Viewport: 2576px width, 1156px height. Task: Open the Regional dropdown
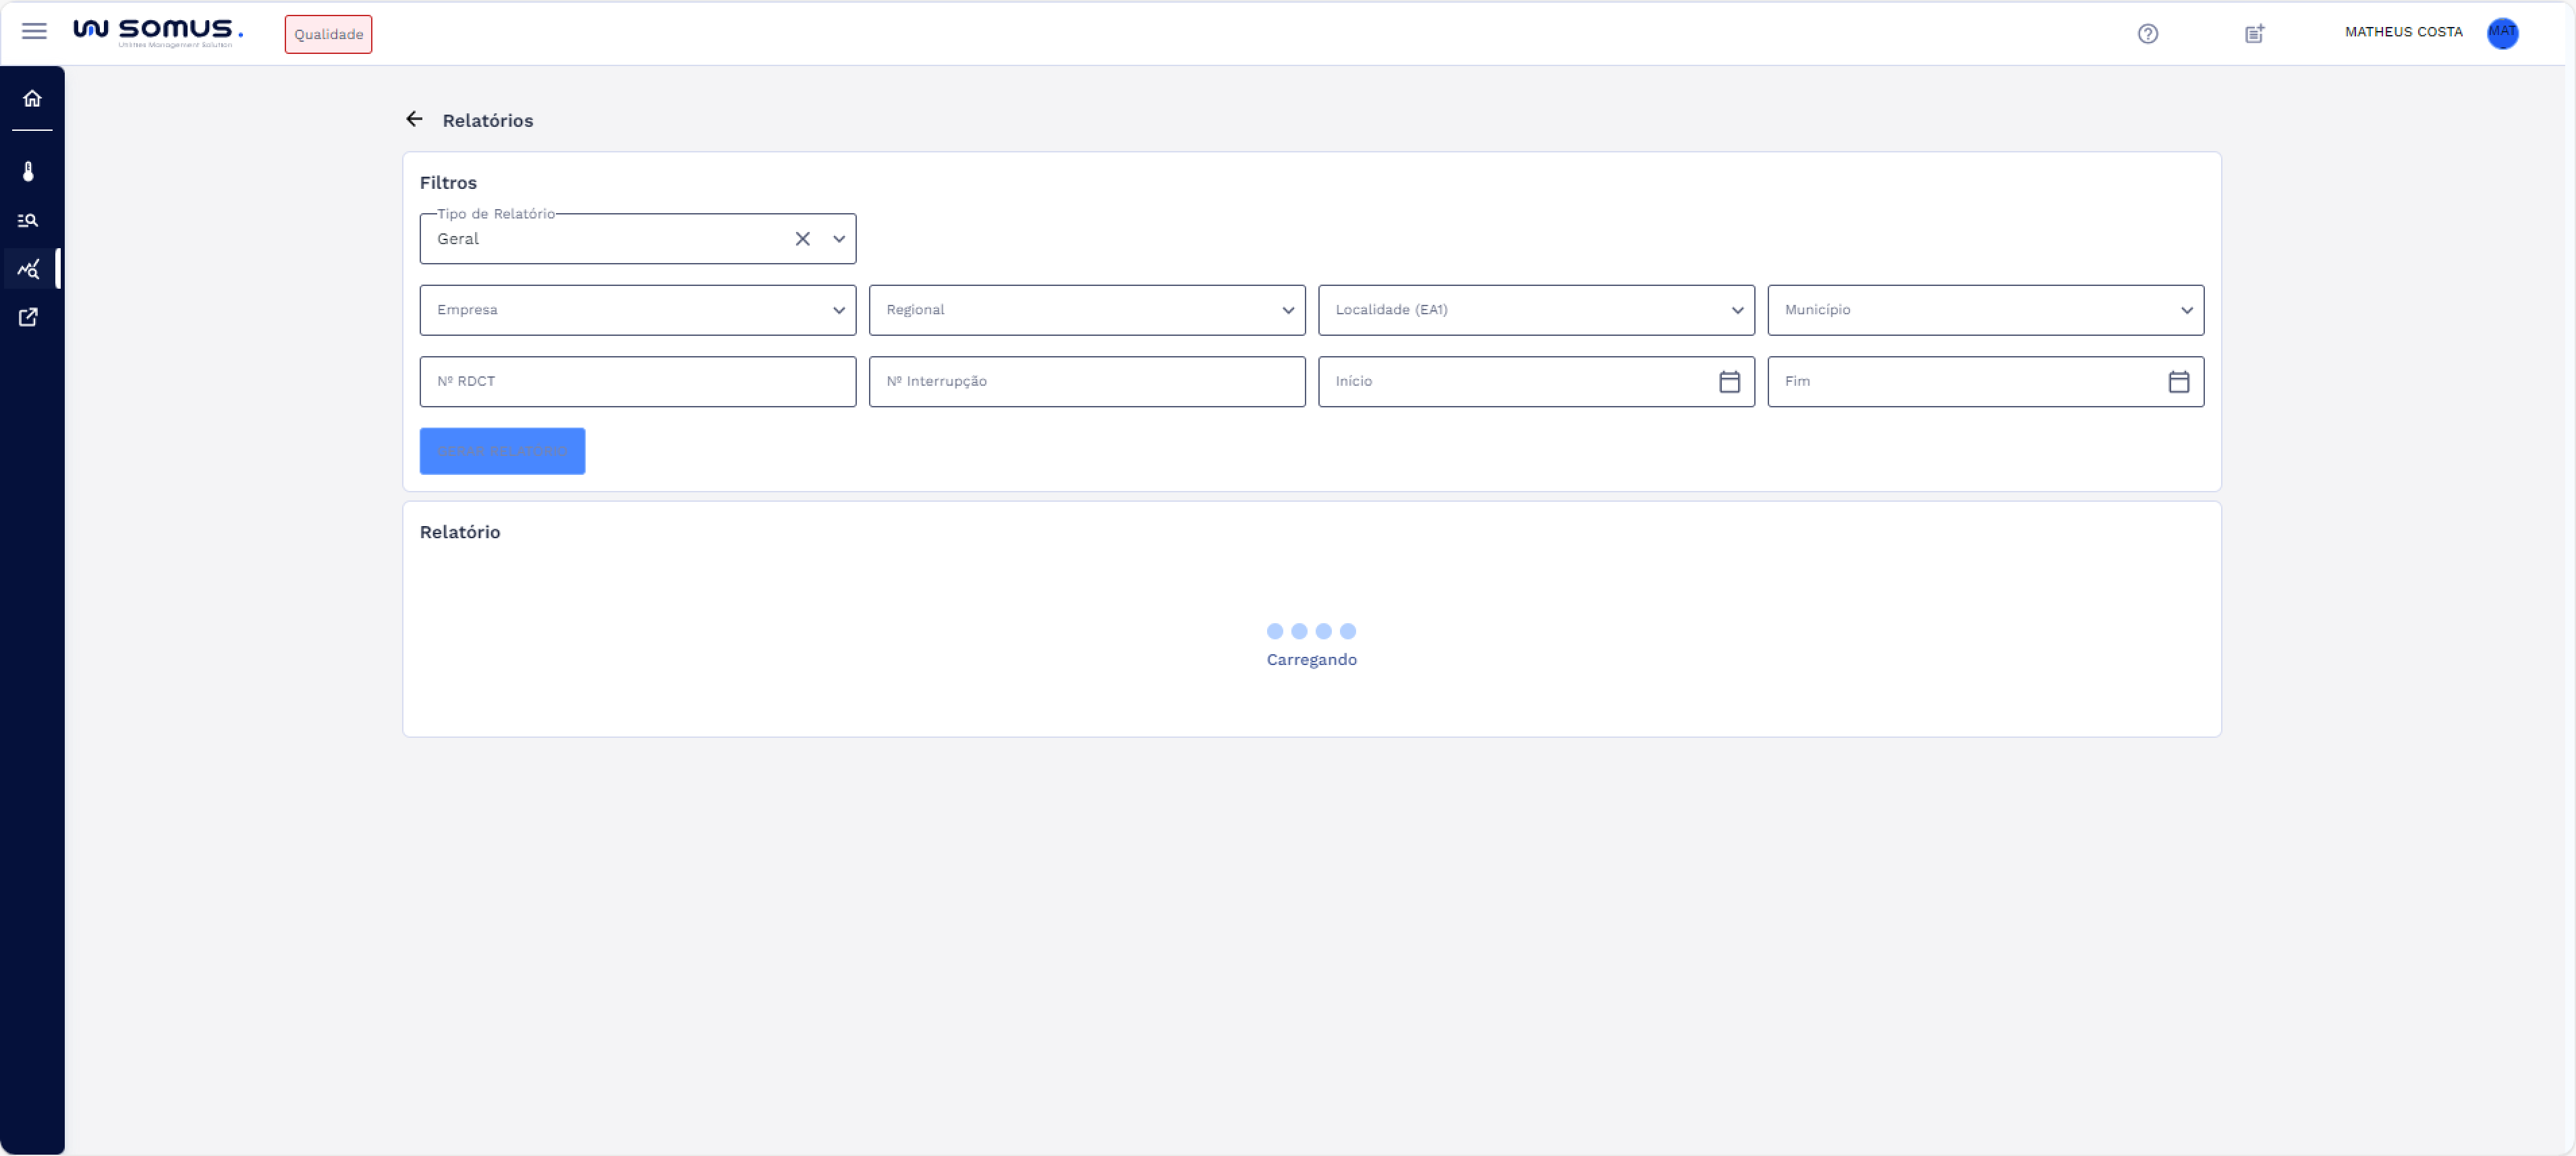pos(1086,310)
